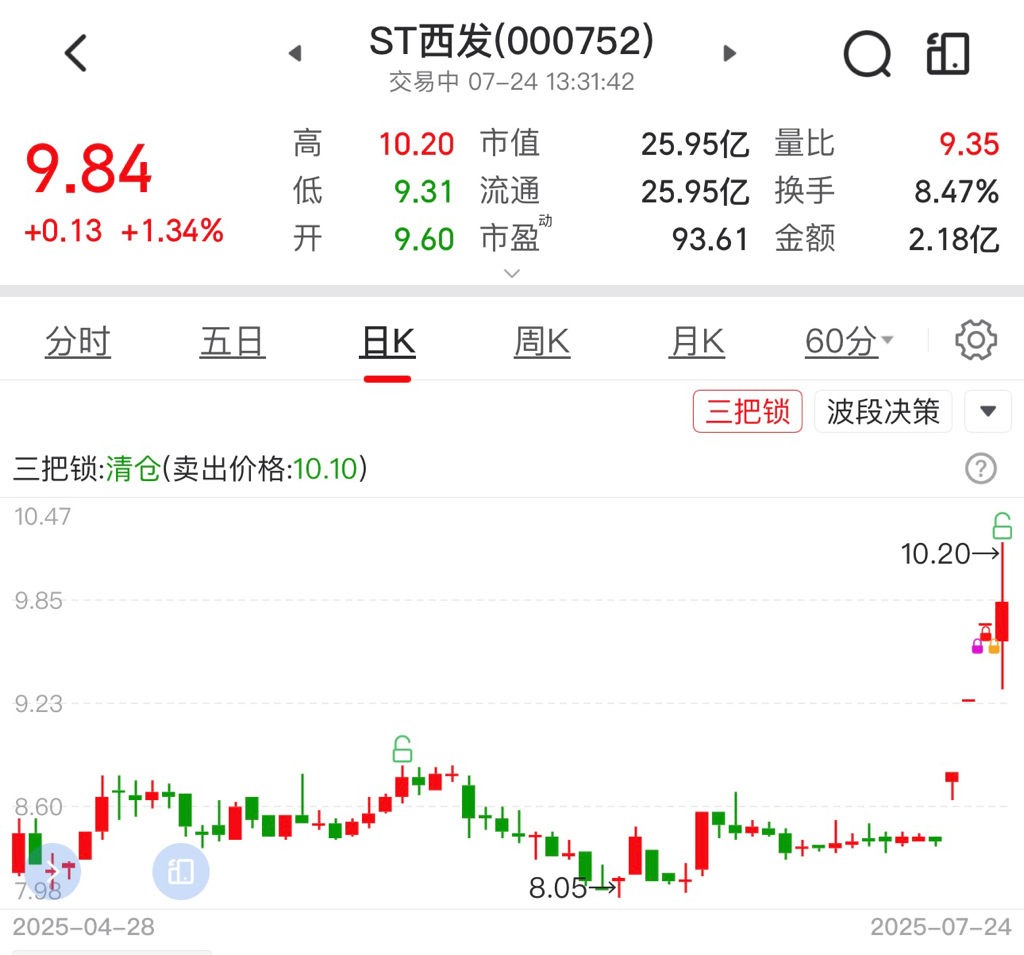Tap the 10.20 high annotation on chart
Image resolution: width=1024 pixels, height=955 pixels.
(935, 554)
